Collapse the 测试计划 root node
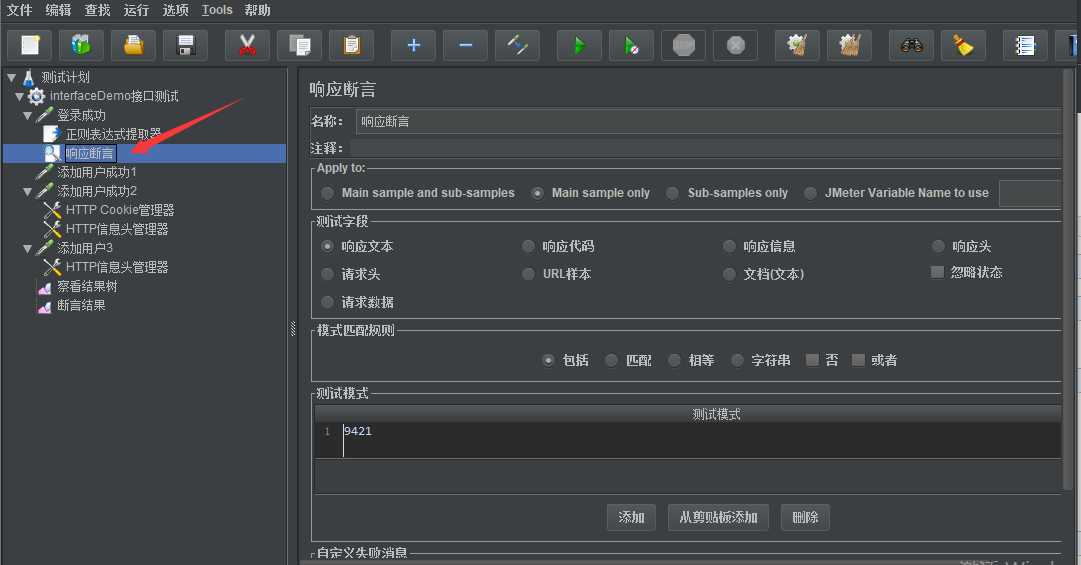The height and width of the screenshot is (565, 1081). pyautogui.click(x=12, y=77)
